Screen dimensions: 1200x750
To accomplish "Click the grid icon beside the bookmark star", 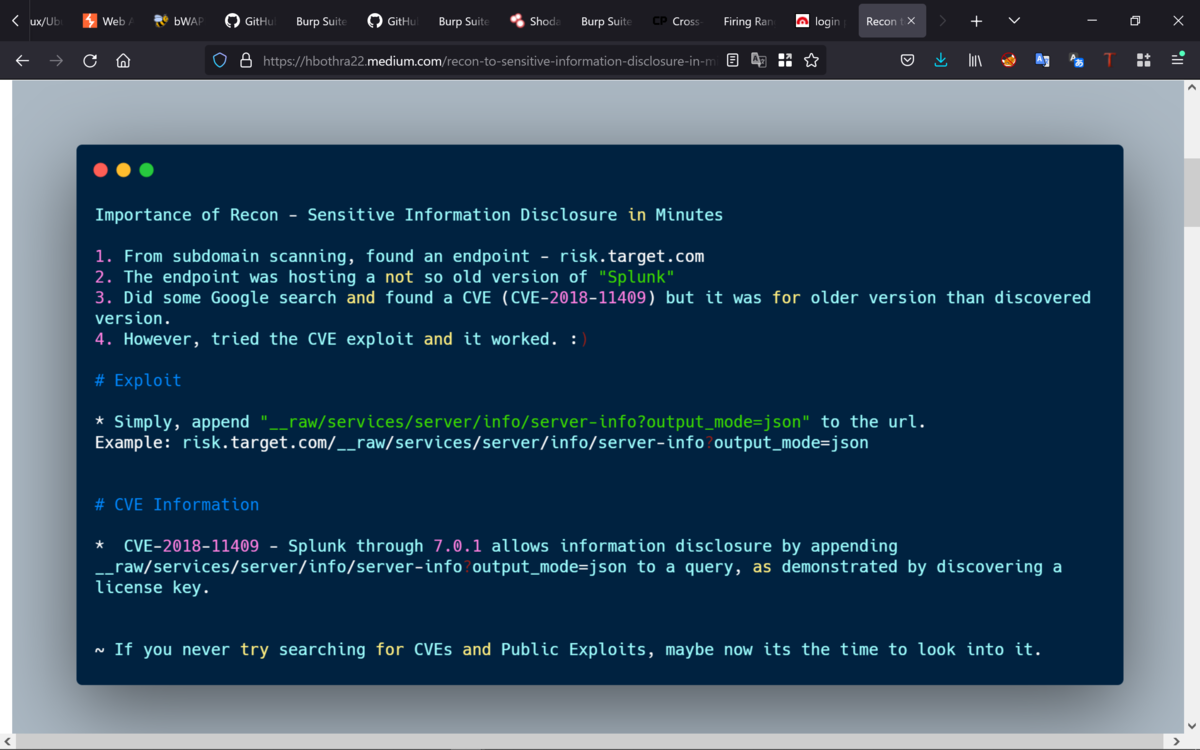I will click(785, 61).
